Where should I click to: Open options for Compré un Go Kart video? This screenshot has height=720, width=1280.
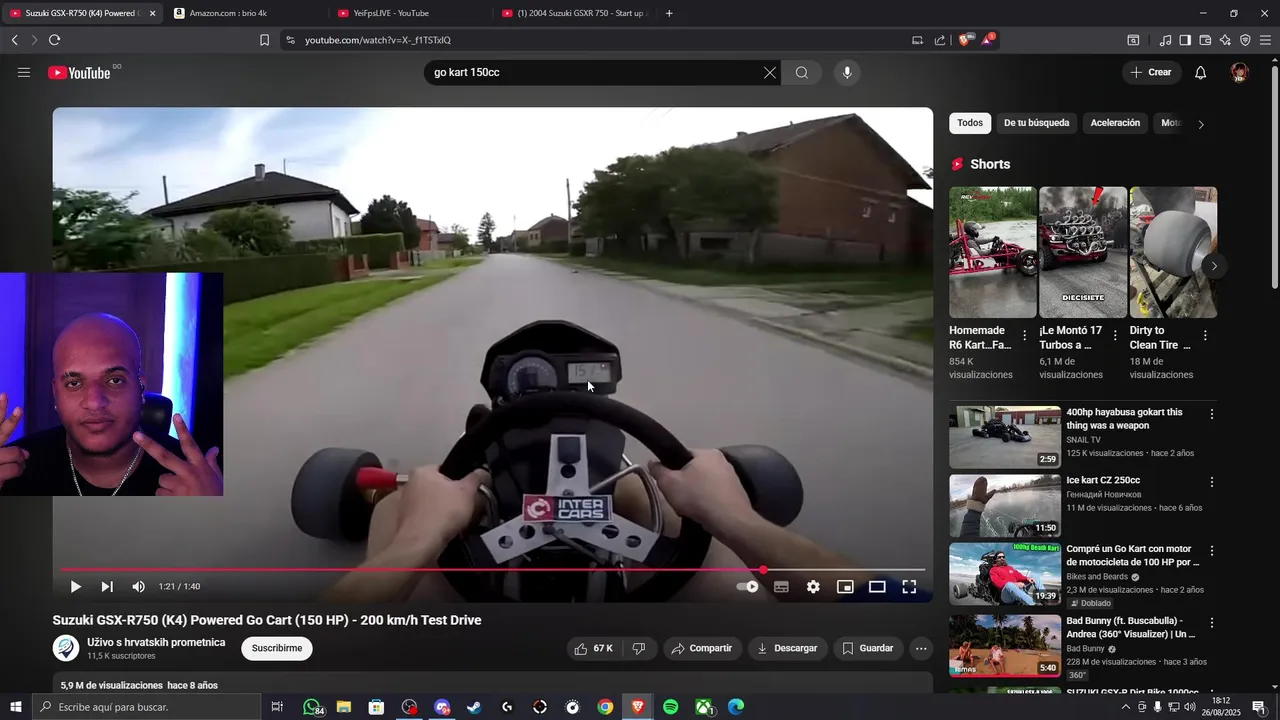coord(1212,551)
